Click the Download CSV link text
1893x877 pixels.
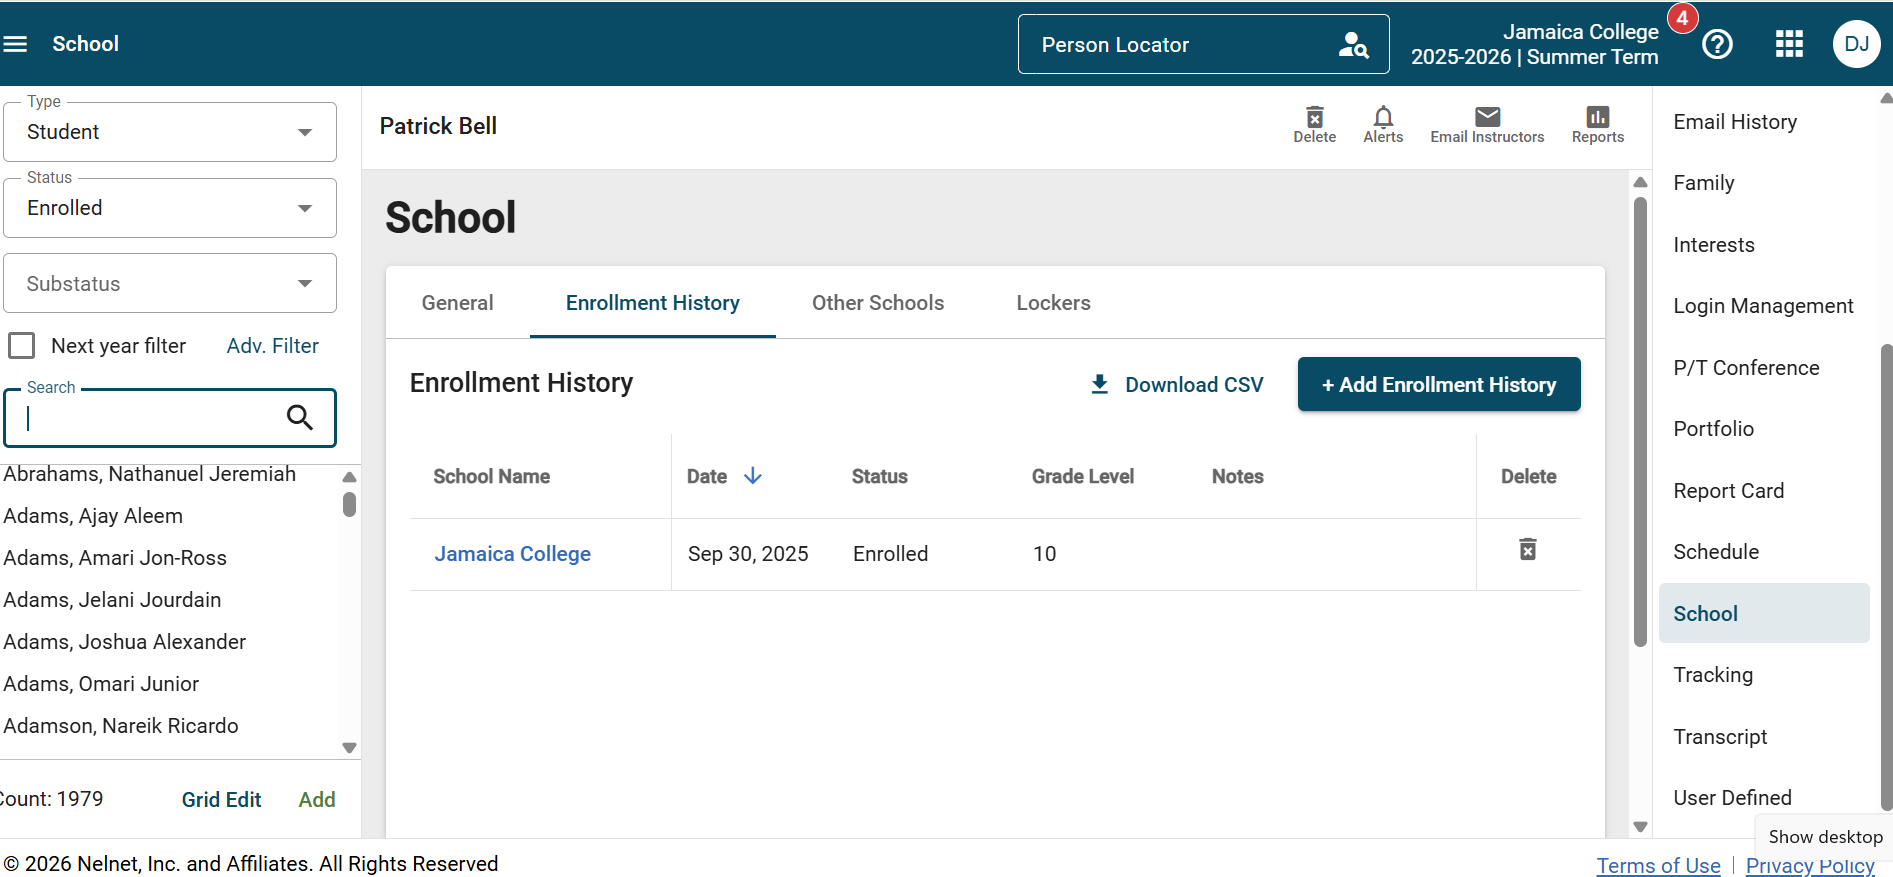1194,385
